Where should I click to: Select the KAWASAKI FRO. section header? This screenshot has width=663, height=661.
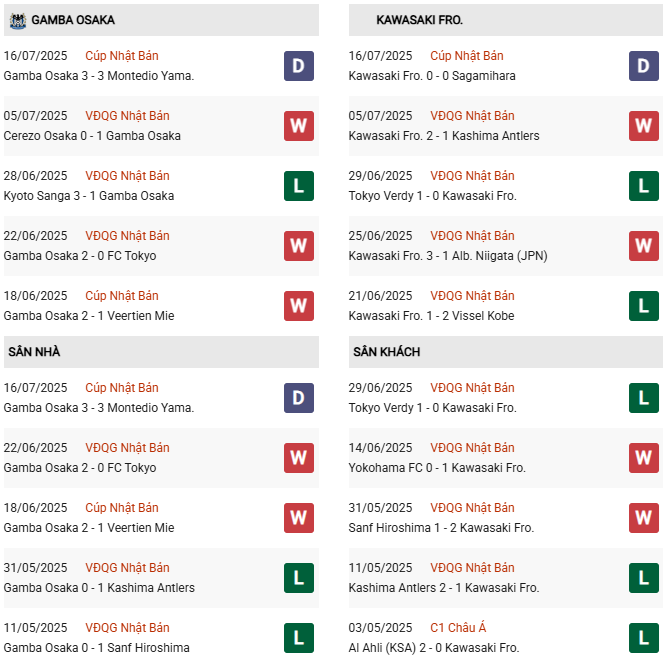pyautogui.click(x=419, y=20)
